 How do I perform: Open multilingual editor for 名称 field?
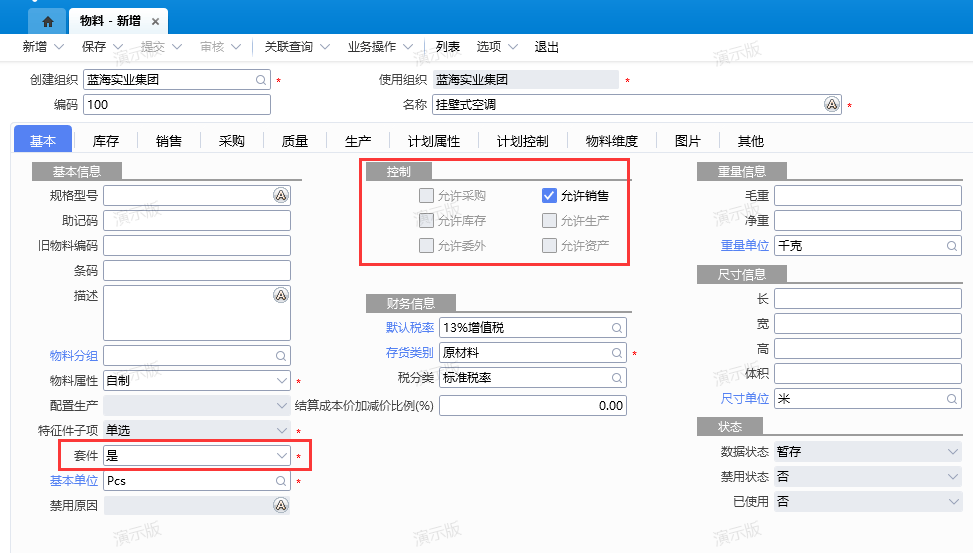832,104
